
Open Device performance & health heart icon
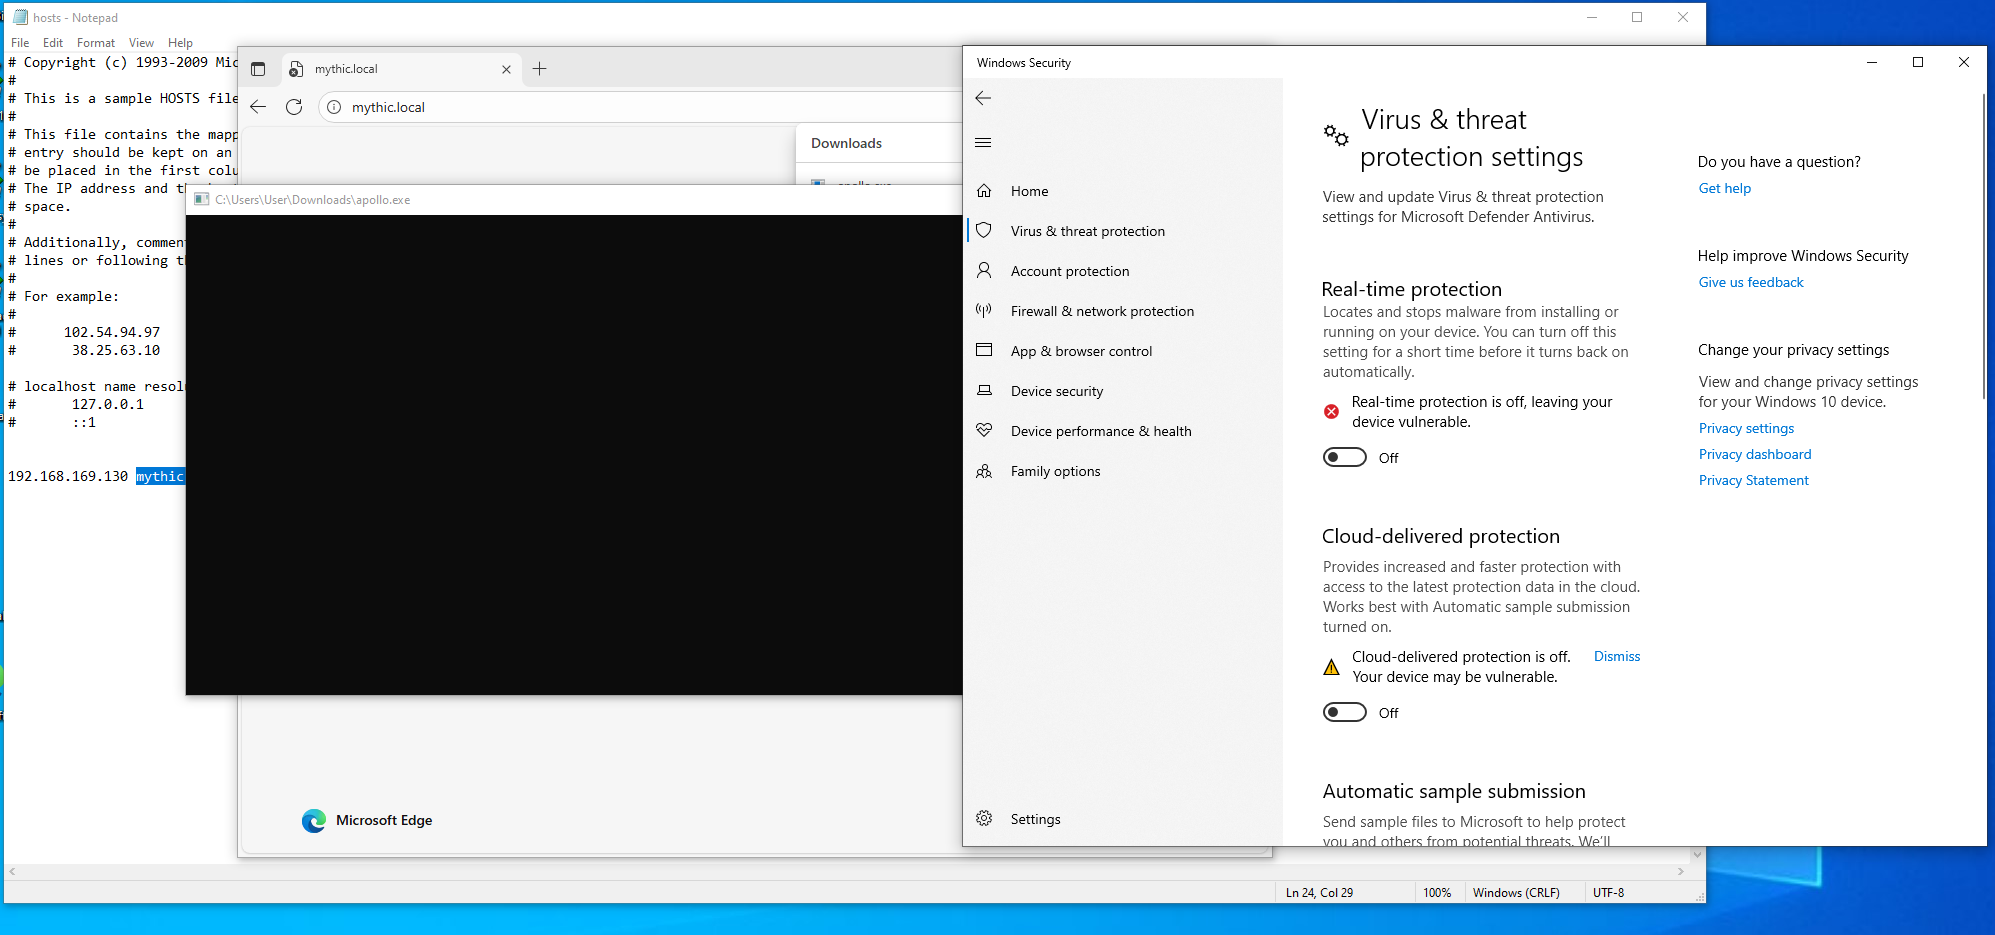pos(984,431)
